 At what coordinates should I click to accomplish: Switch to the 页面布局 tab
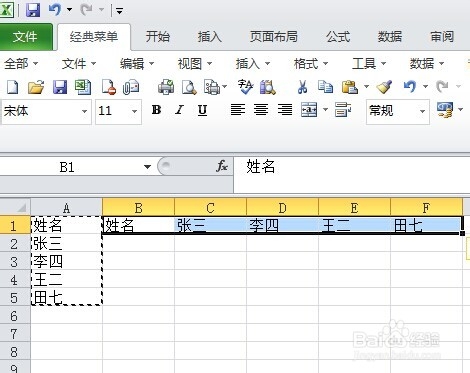pyautogui.click(x=274, y=37)
